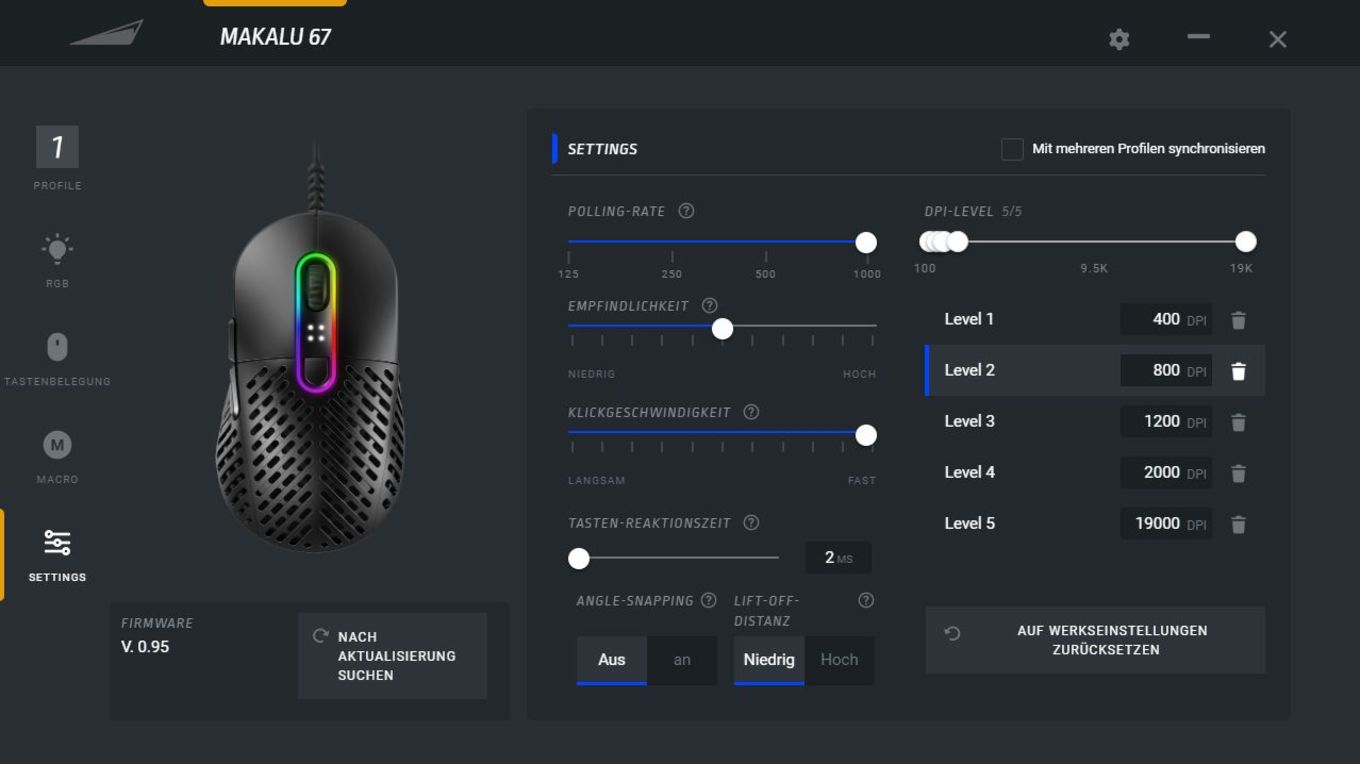Click the Mountain logo in the header
This screenshot has width=1360, height=764.
[107, 33]
